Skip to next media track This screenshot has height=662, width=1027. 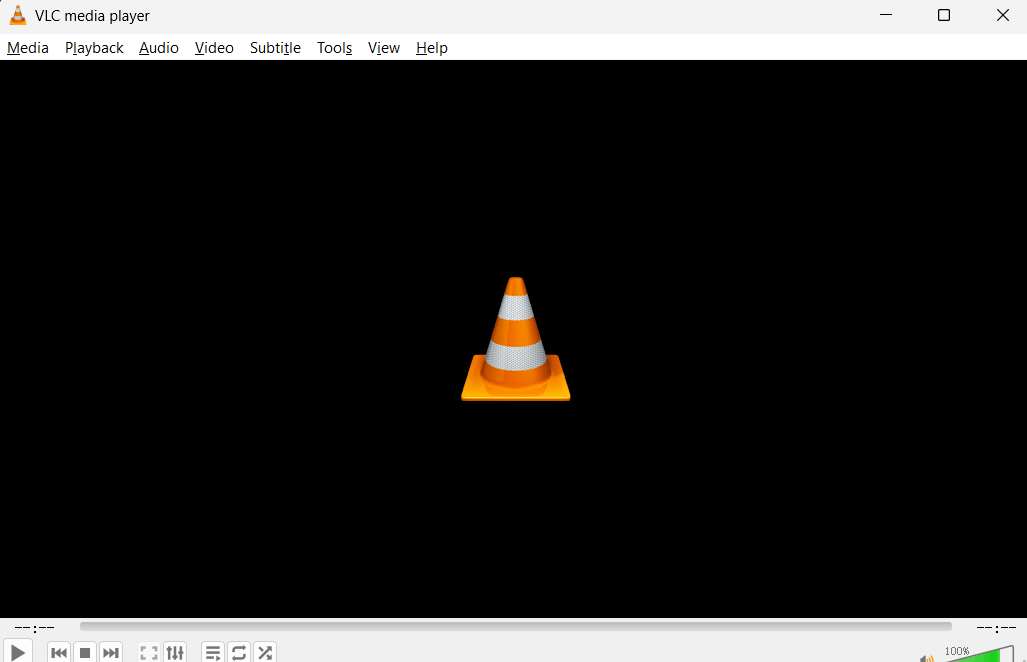111,653
